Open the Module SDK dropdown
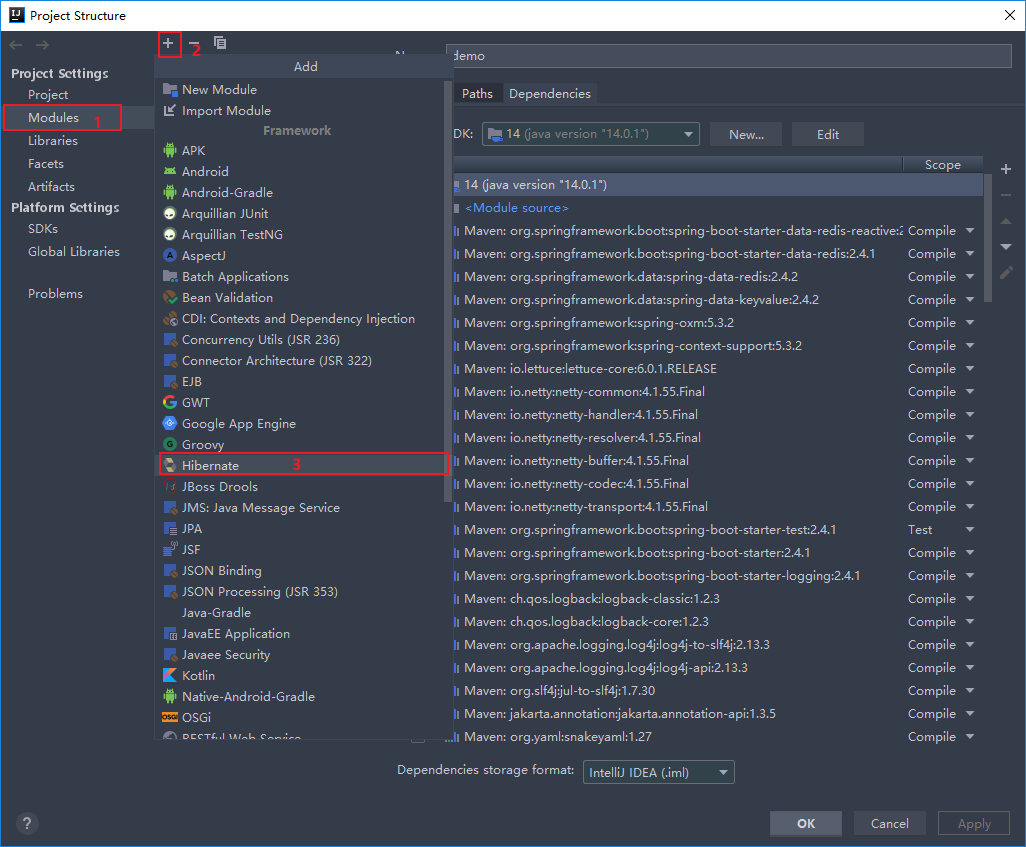The image size is (1026, 847). 591,134
